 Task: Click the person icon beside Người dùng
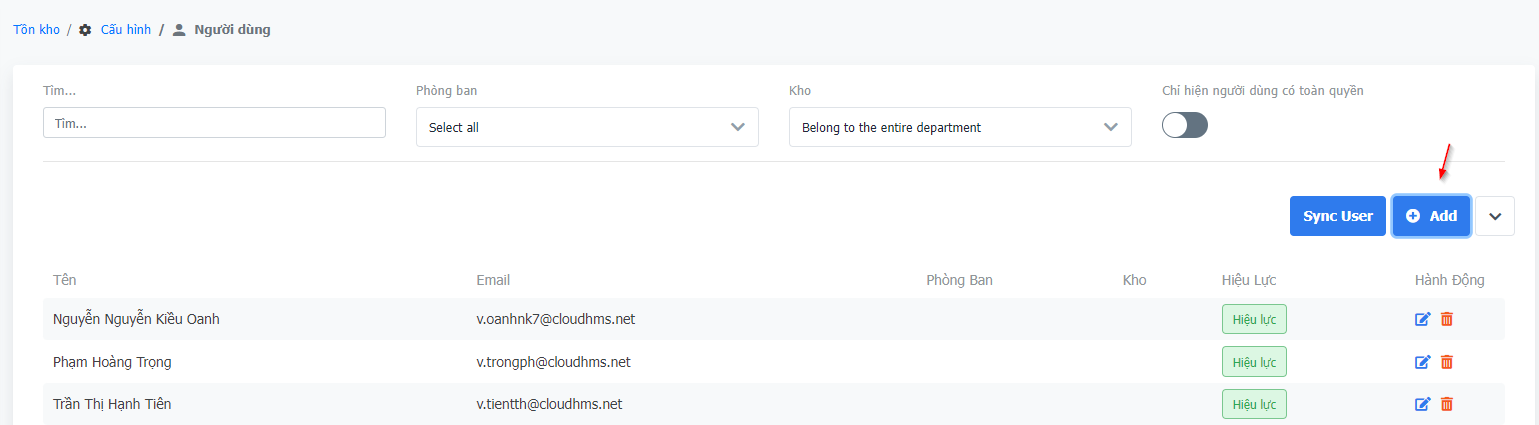pyautogui.click(x=179, y=30)
